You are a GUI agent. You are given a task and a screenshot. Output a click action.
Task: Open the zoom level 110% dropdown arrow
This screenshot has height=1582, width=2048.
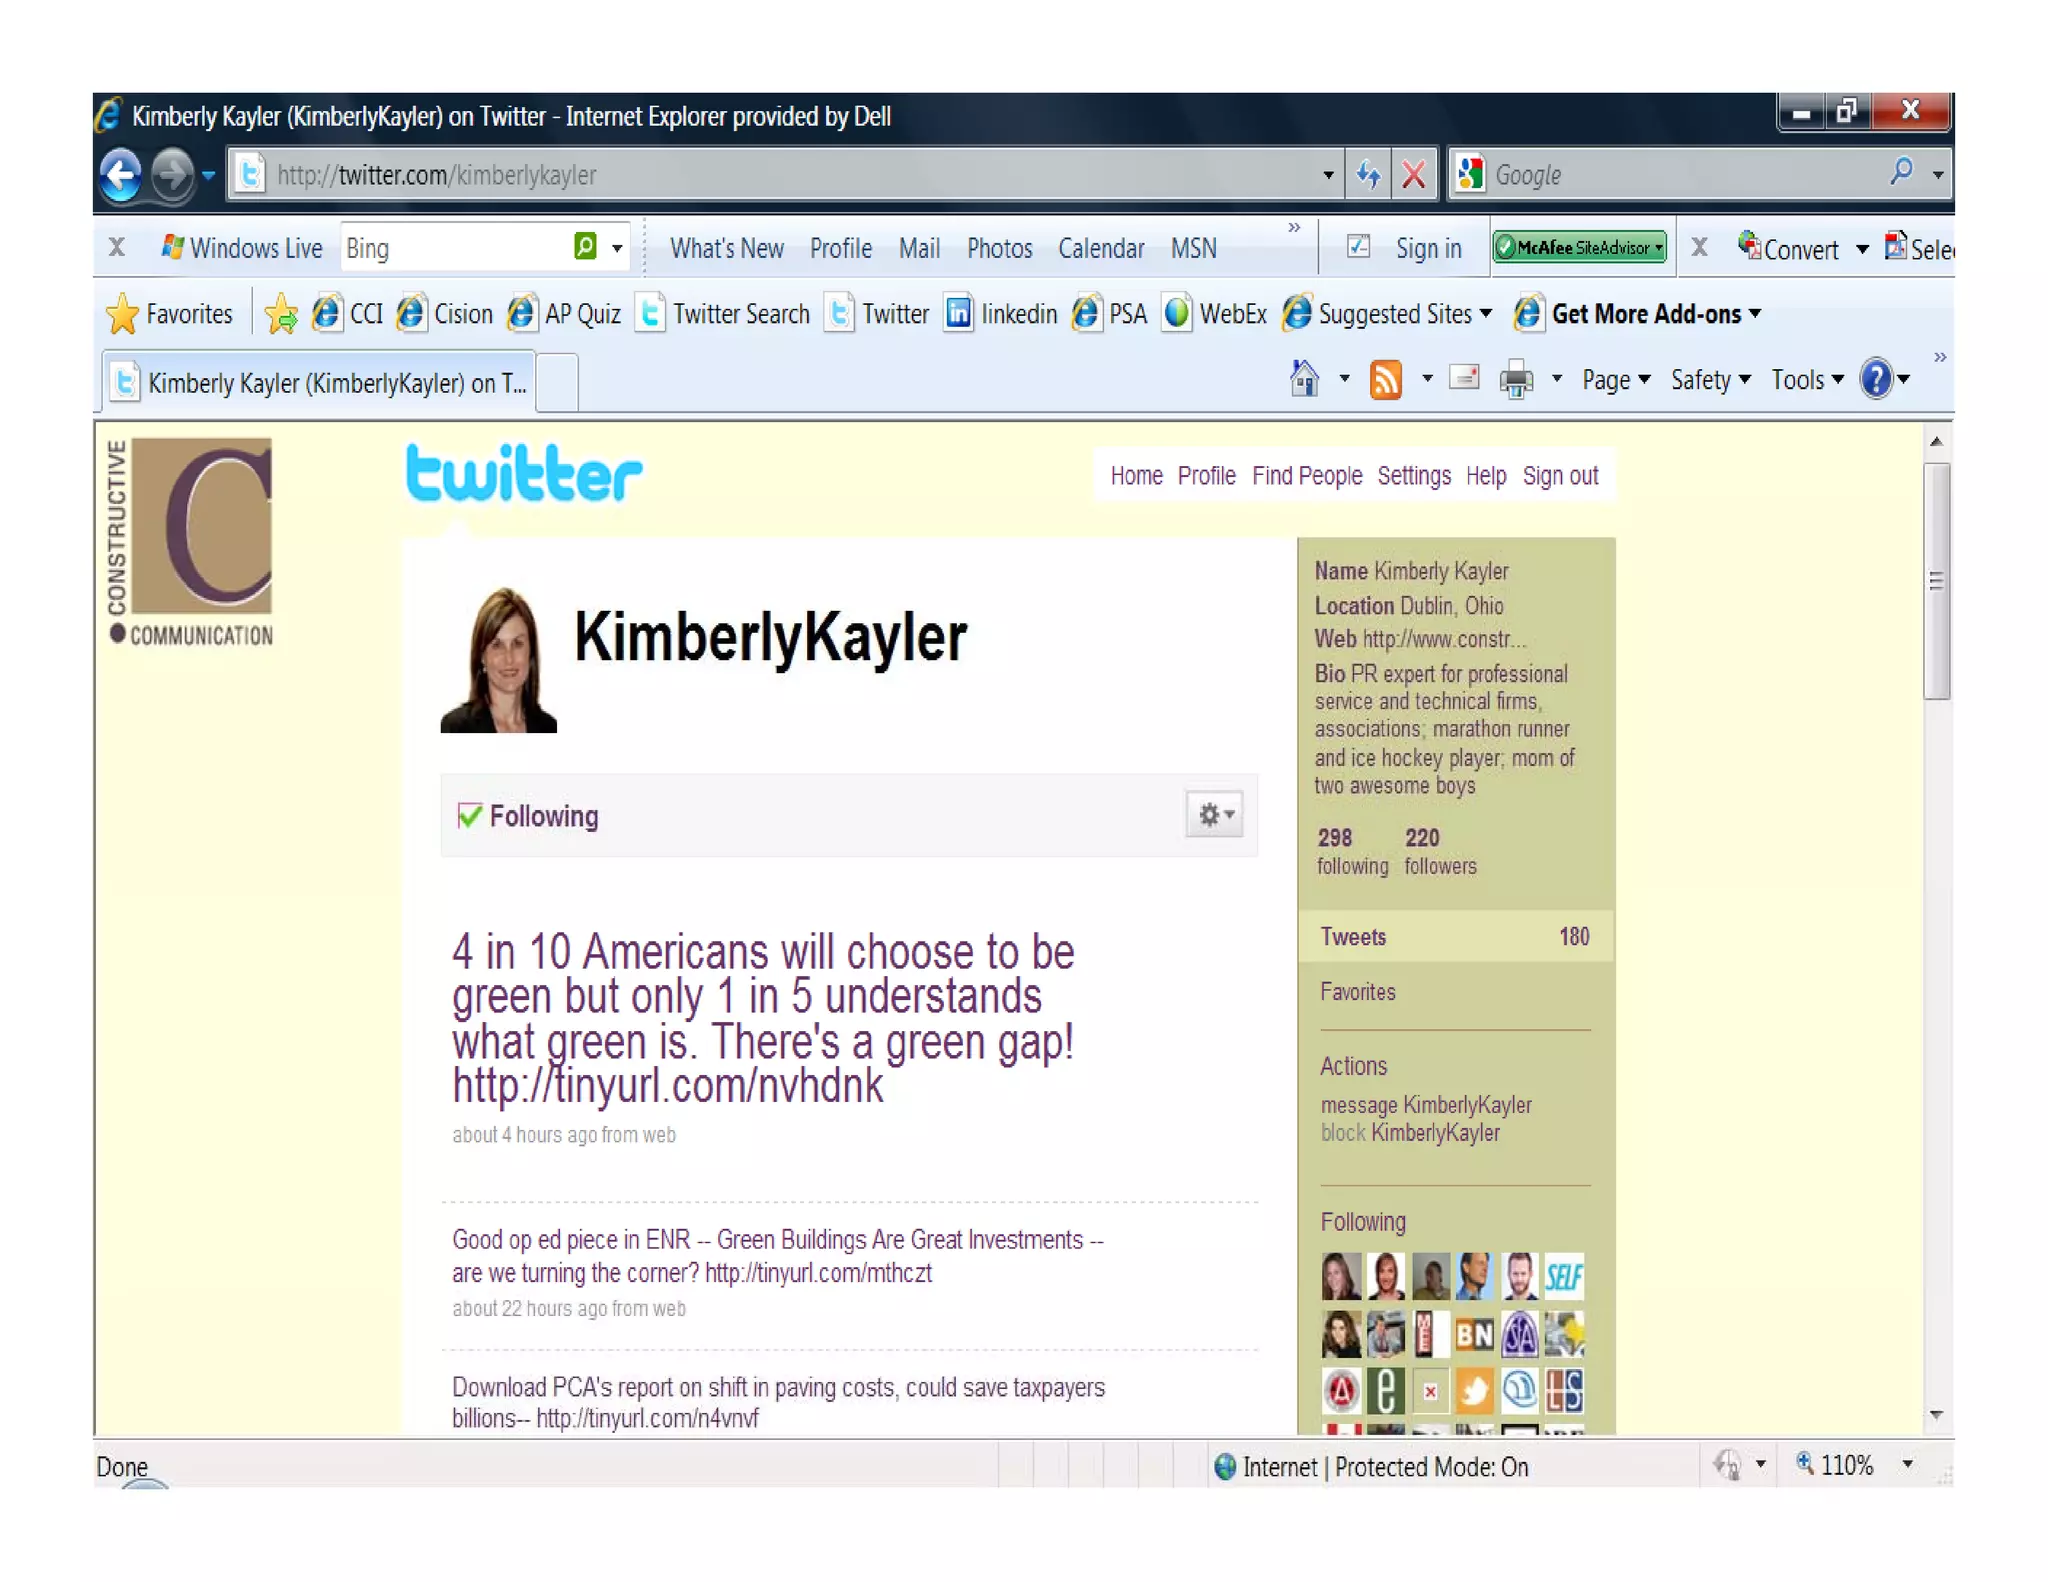click(x=1907, y=1465)
